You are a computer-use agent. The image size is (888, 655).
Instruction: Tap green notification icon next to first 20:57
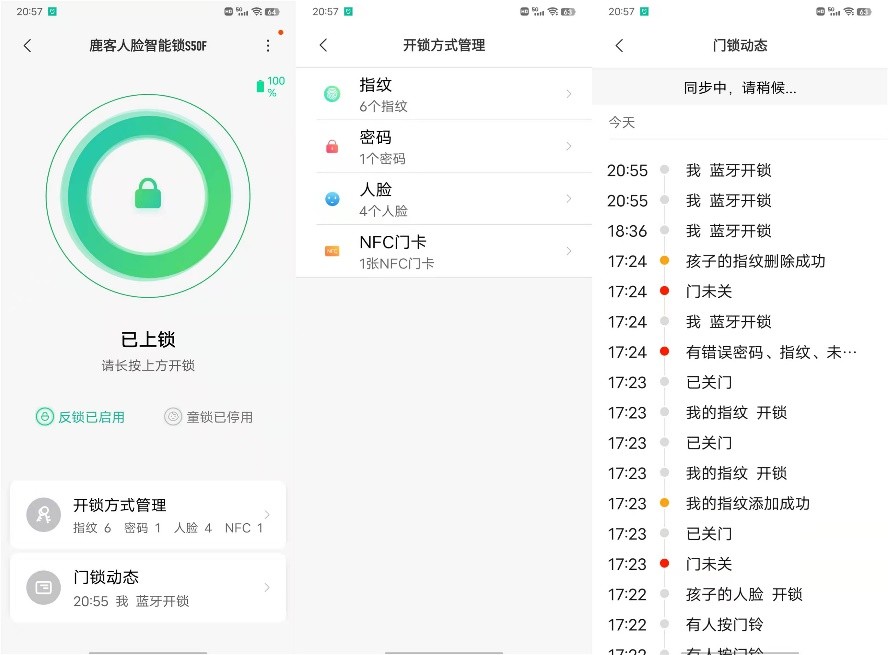pyautogui.click(x=52, y=11)
